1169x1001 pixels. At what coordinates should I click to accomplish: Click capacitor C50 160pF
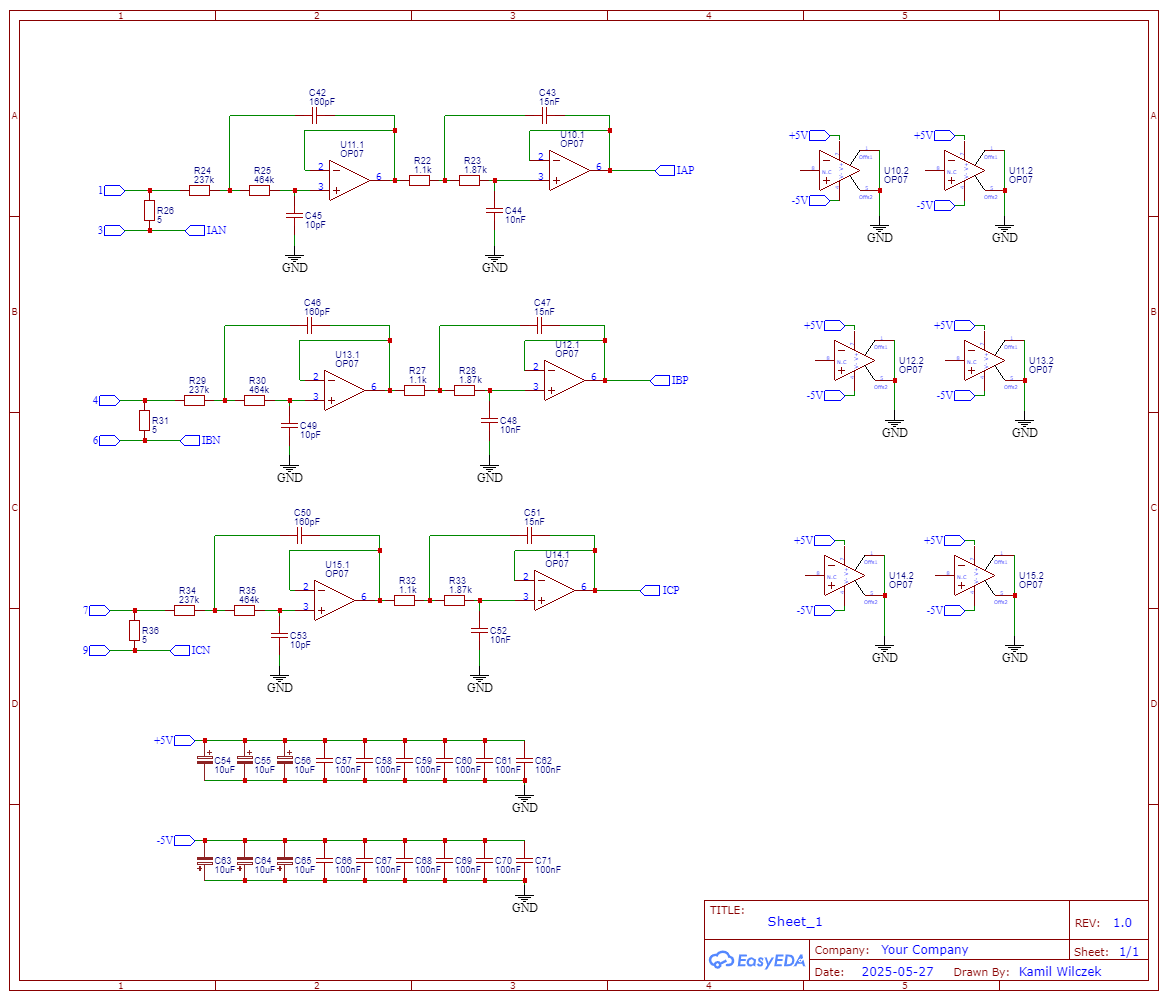[x=300, y=536]
